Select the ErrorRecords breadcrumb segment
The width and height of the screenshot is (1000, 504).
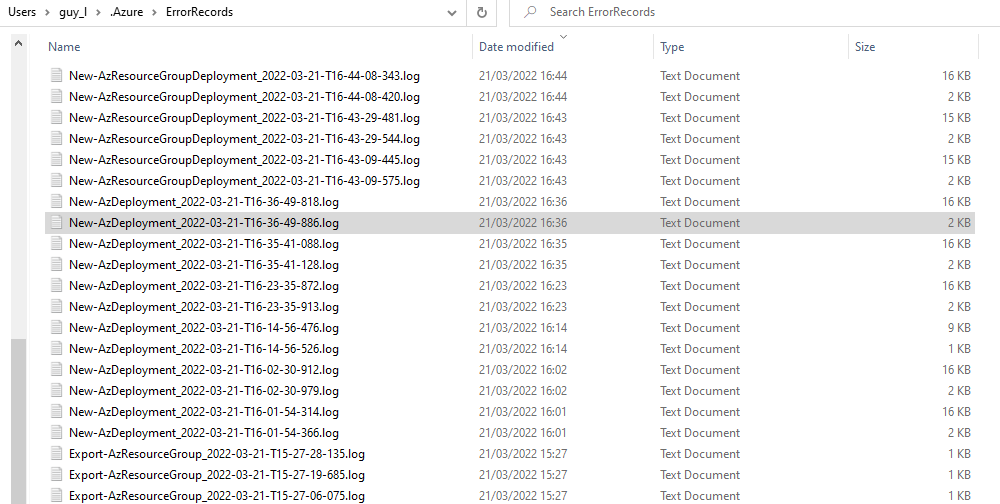tap(199, 12)
